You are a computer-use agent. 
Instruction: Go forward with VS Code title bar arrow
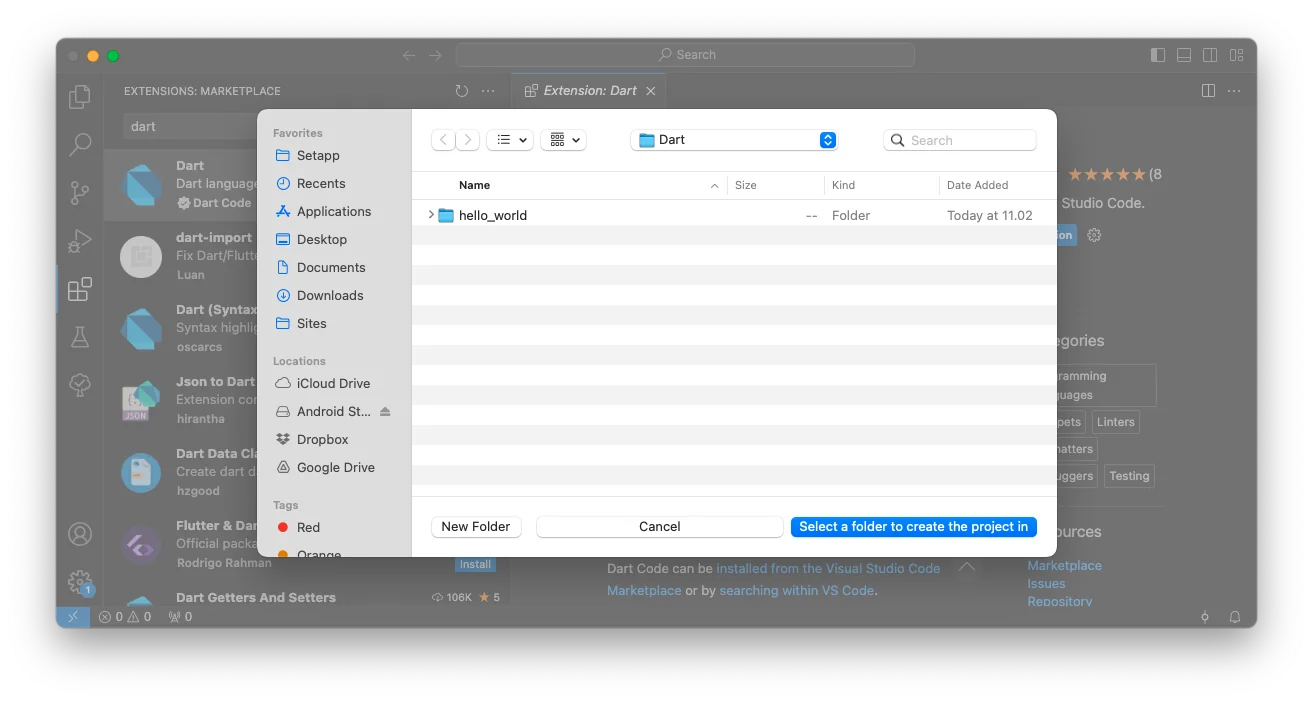pyautogui.click(x=435, y=55)
